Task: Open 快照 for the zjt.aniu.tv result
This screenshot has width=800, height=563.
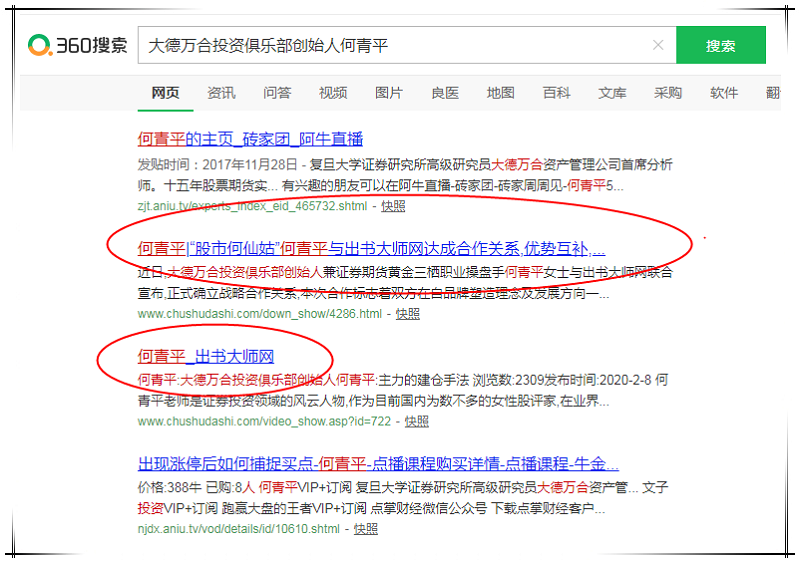Action: tap(393, 205)
